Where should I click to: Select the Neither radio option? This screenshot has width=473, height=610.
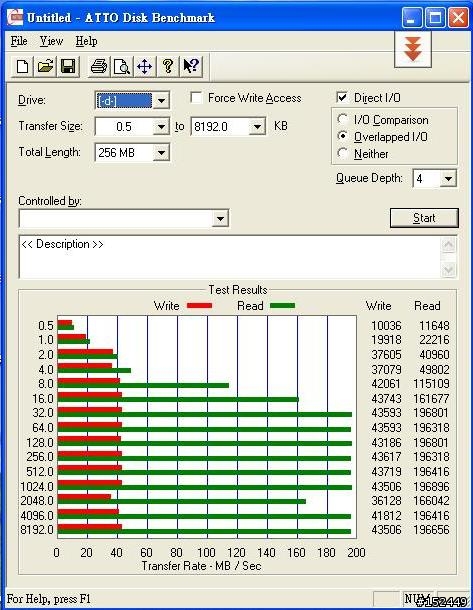tap(343, 153)
